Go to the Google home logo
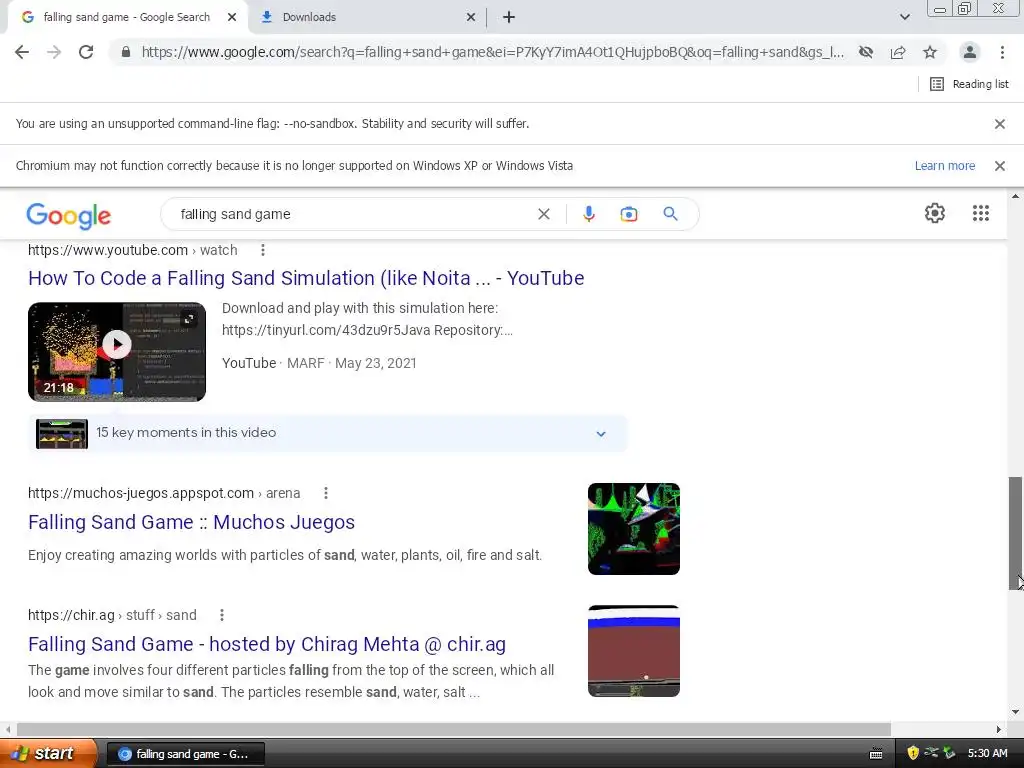The width and height of the screenshot is (1024, 768). click(x=69, y=216)
